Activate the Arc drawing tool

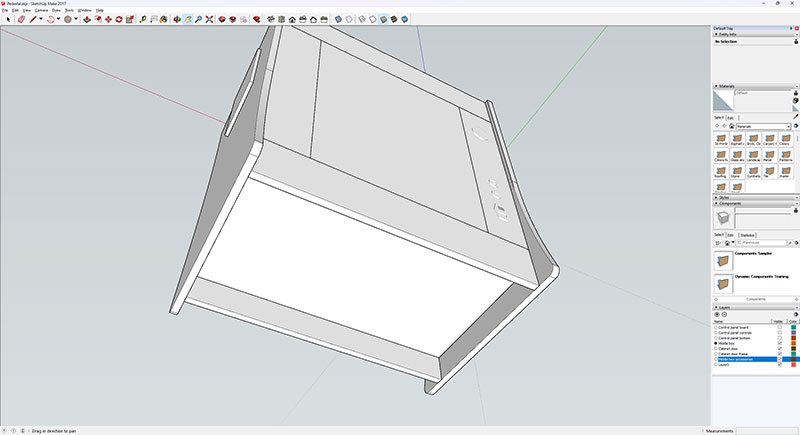click(x=51, y=19)
